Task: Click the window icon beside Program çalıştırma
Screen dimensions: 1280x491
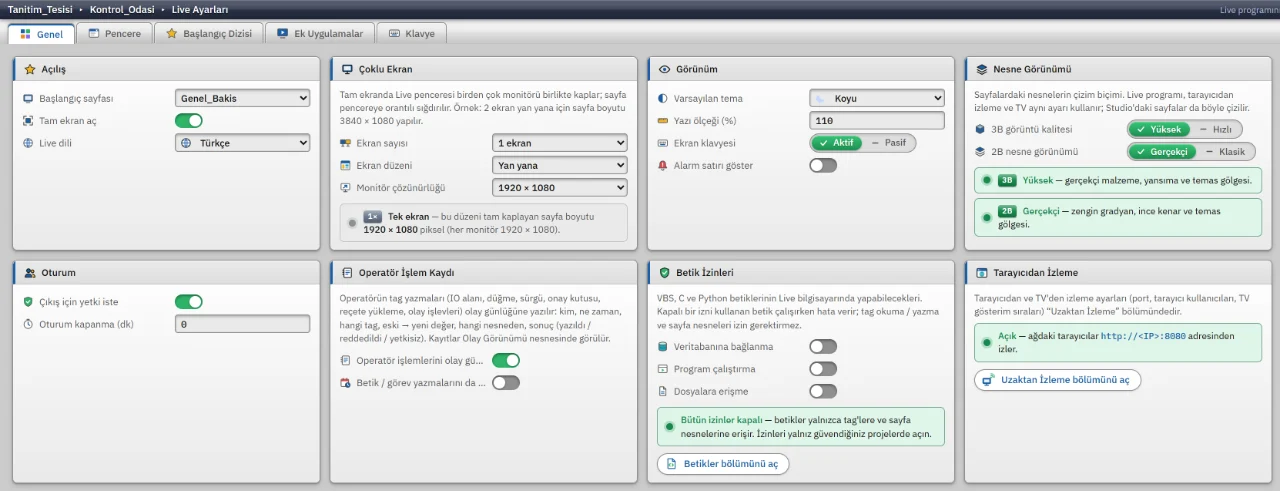Action: (x=662, y=369)
